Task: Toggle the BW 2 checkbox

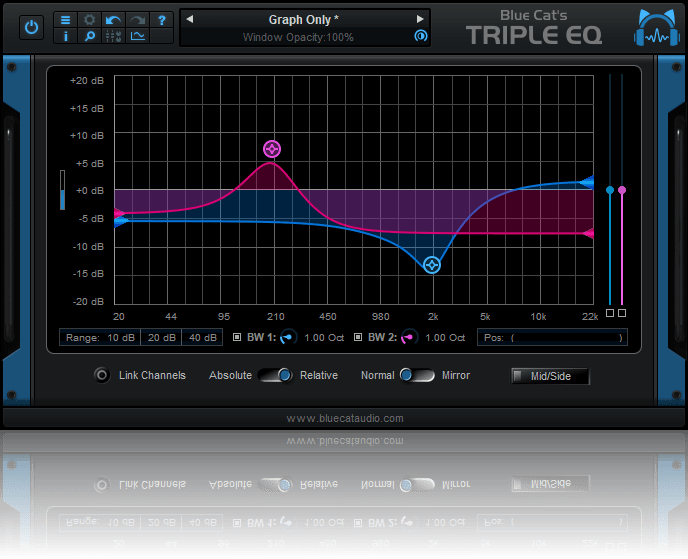Action: [x=358, y=337]
